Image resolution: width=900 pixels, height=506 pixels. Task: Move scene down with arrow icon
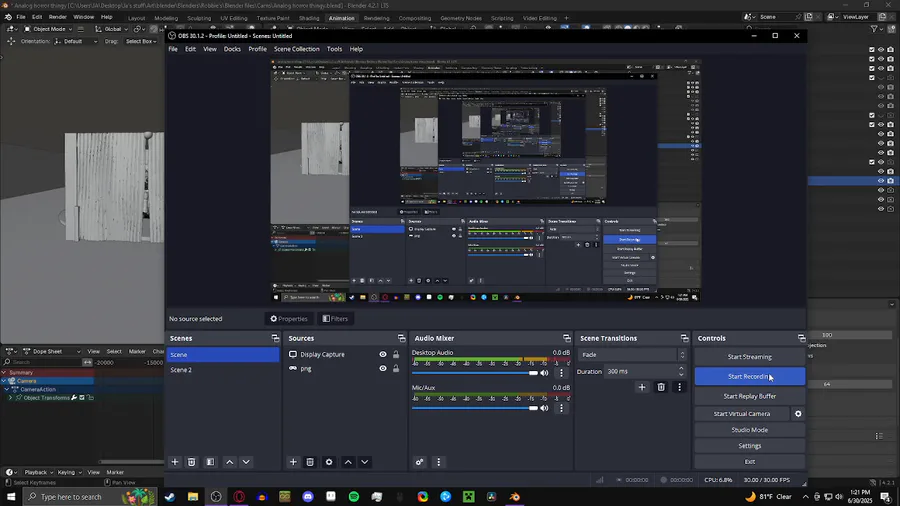point(246,462)
